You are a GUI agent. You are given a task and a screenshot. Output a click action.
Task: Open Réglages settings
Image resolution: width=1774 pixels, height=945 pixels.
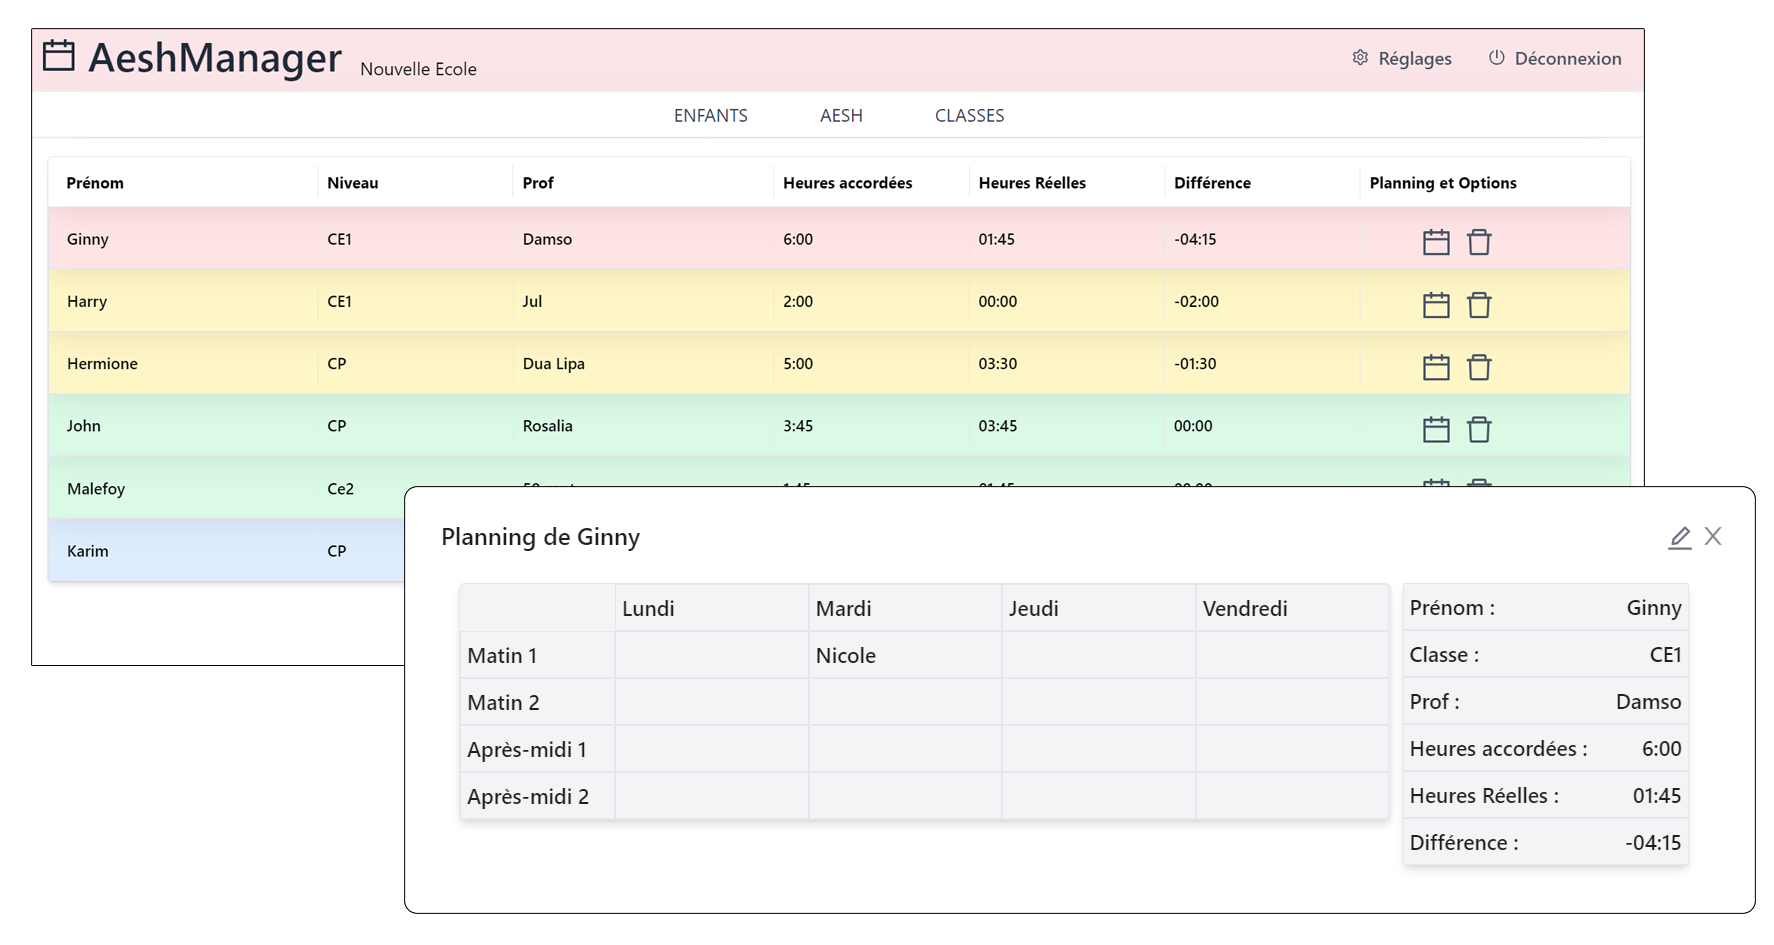coord(1402,59)
